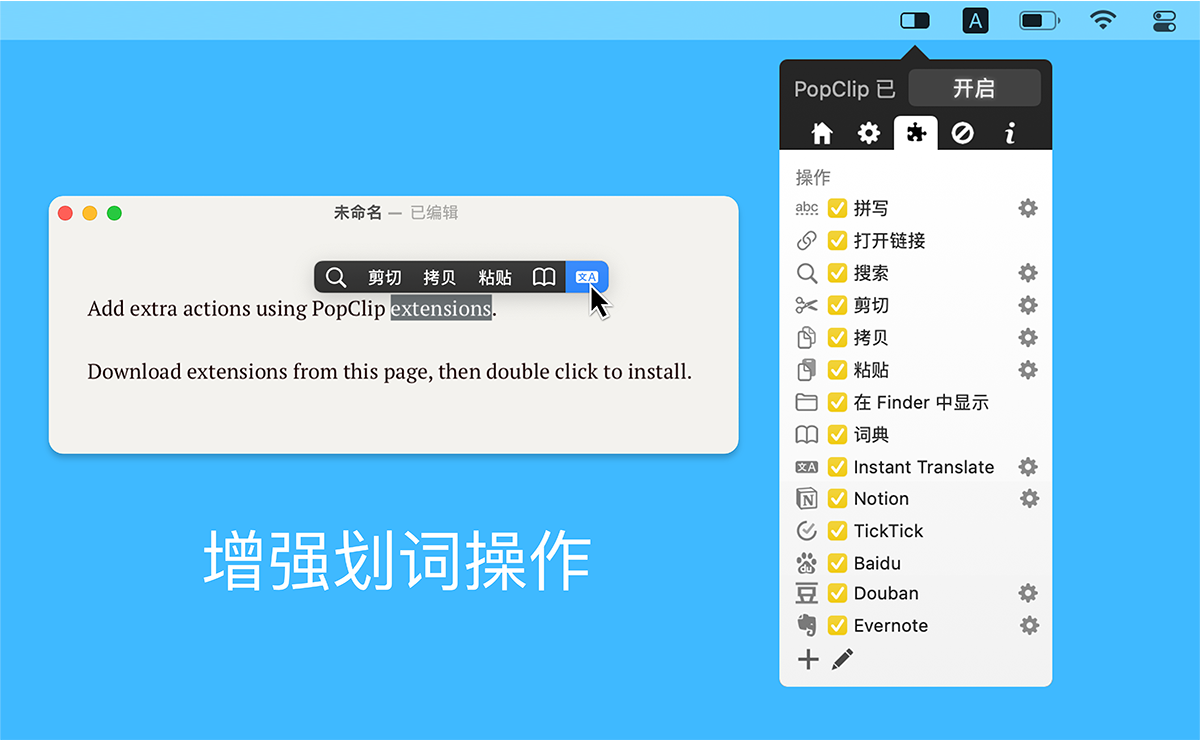Open the battery menu in the menu bar
Screen dimensions: 1200x740
coord(1039,19)
